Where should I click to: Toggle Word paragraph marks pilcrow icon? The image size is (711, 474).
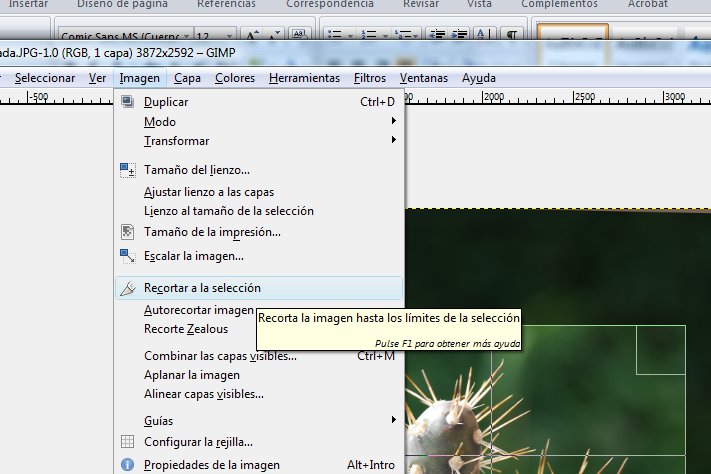coord(512,34)
